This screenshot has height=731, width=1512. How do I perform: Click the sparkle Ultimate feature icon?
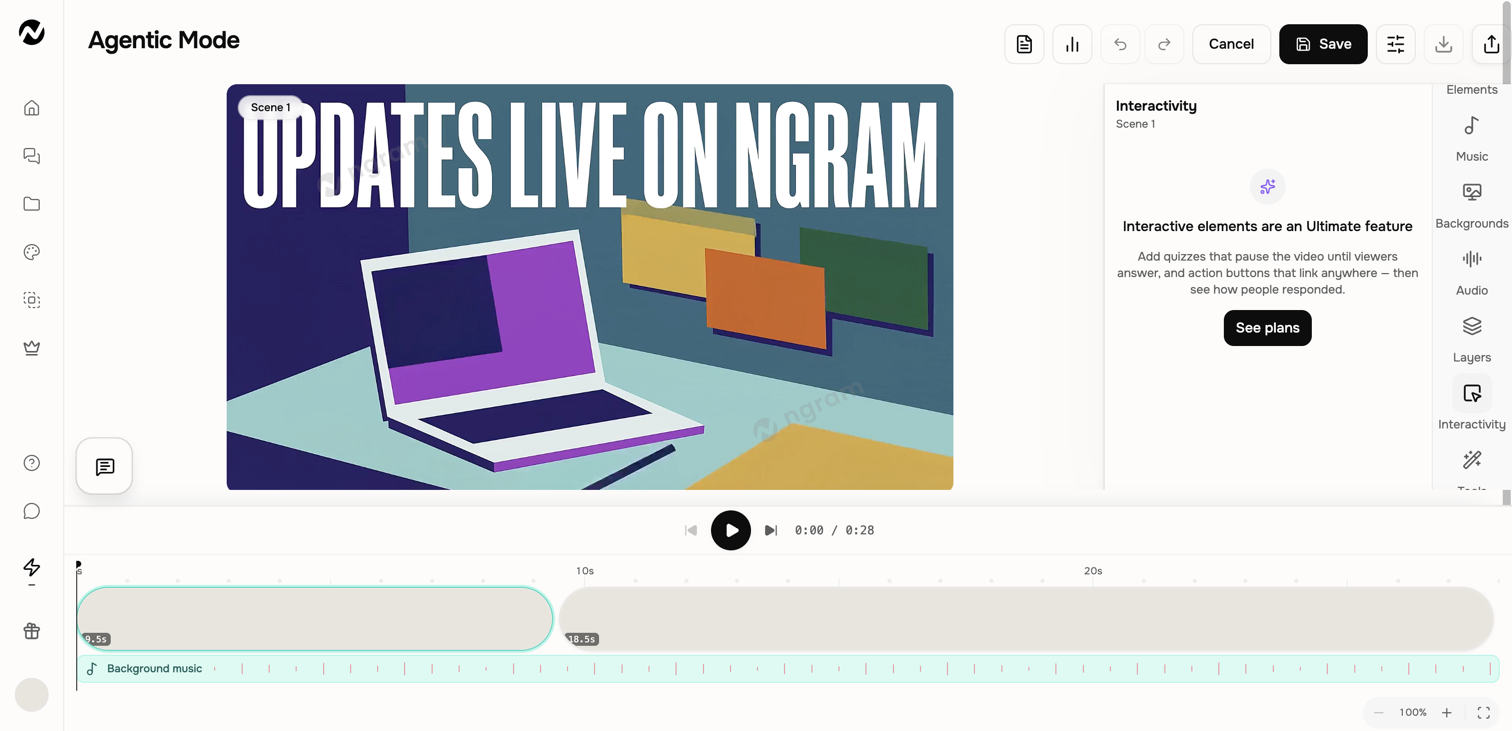(1267, 187)
